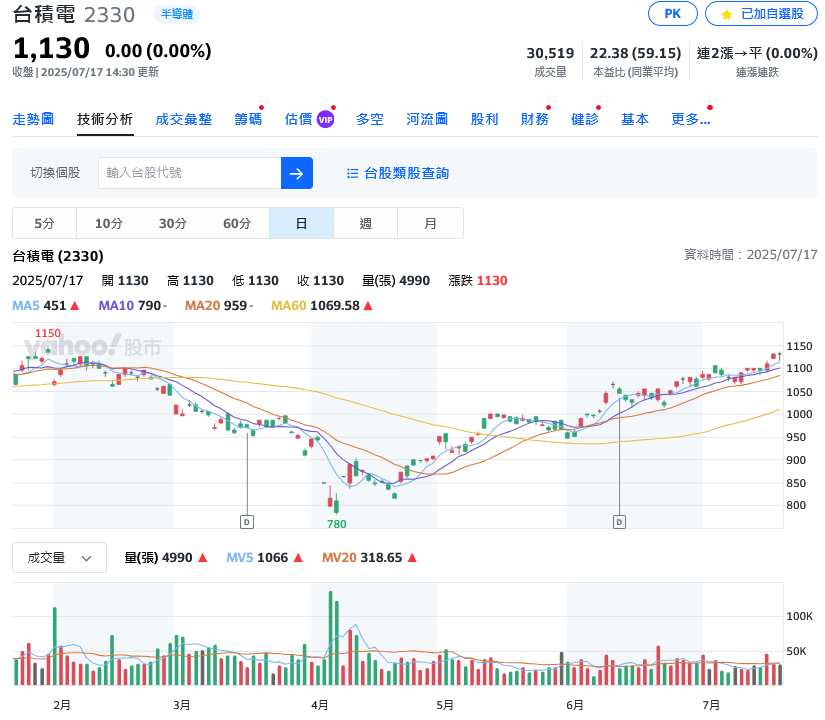The height and width of the screenshot is (720, 825).
Task: Click the star icon in 已加自選股
Action: tap(727, 14)
